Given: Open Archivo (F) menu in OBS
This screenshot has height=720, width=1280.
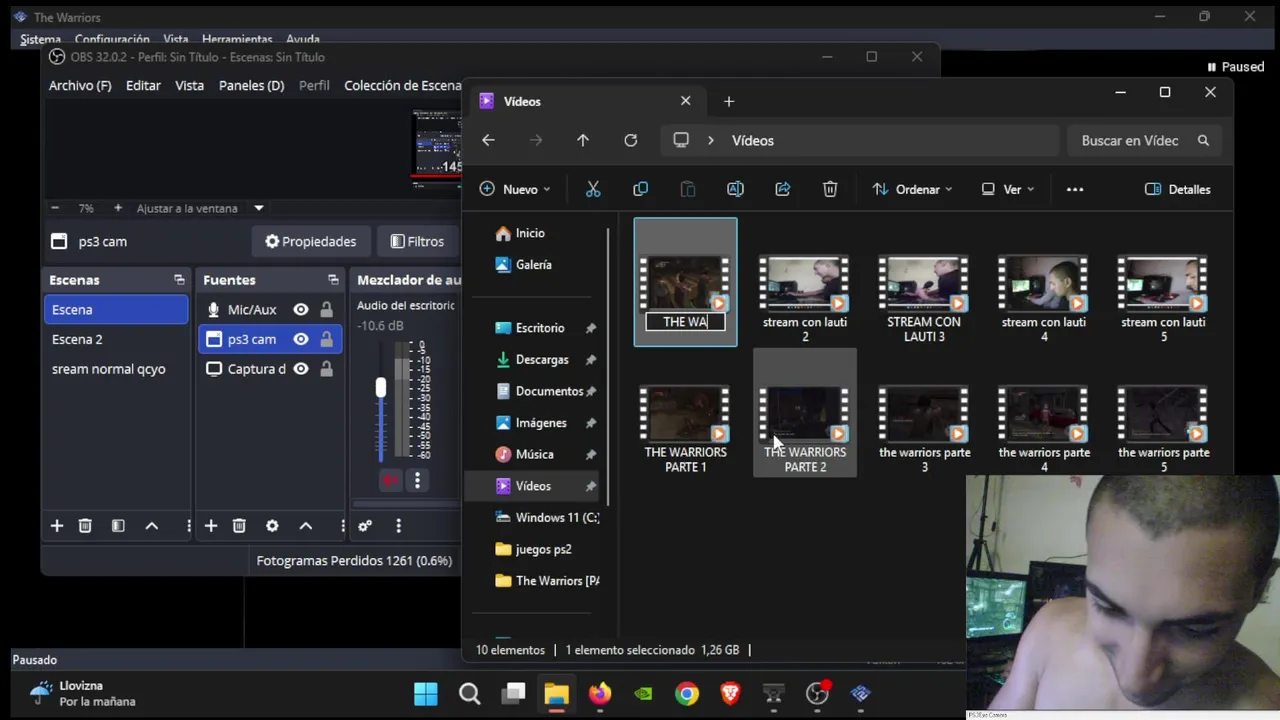Looking at the screenshot, I should (80, 85).
